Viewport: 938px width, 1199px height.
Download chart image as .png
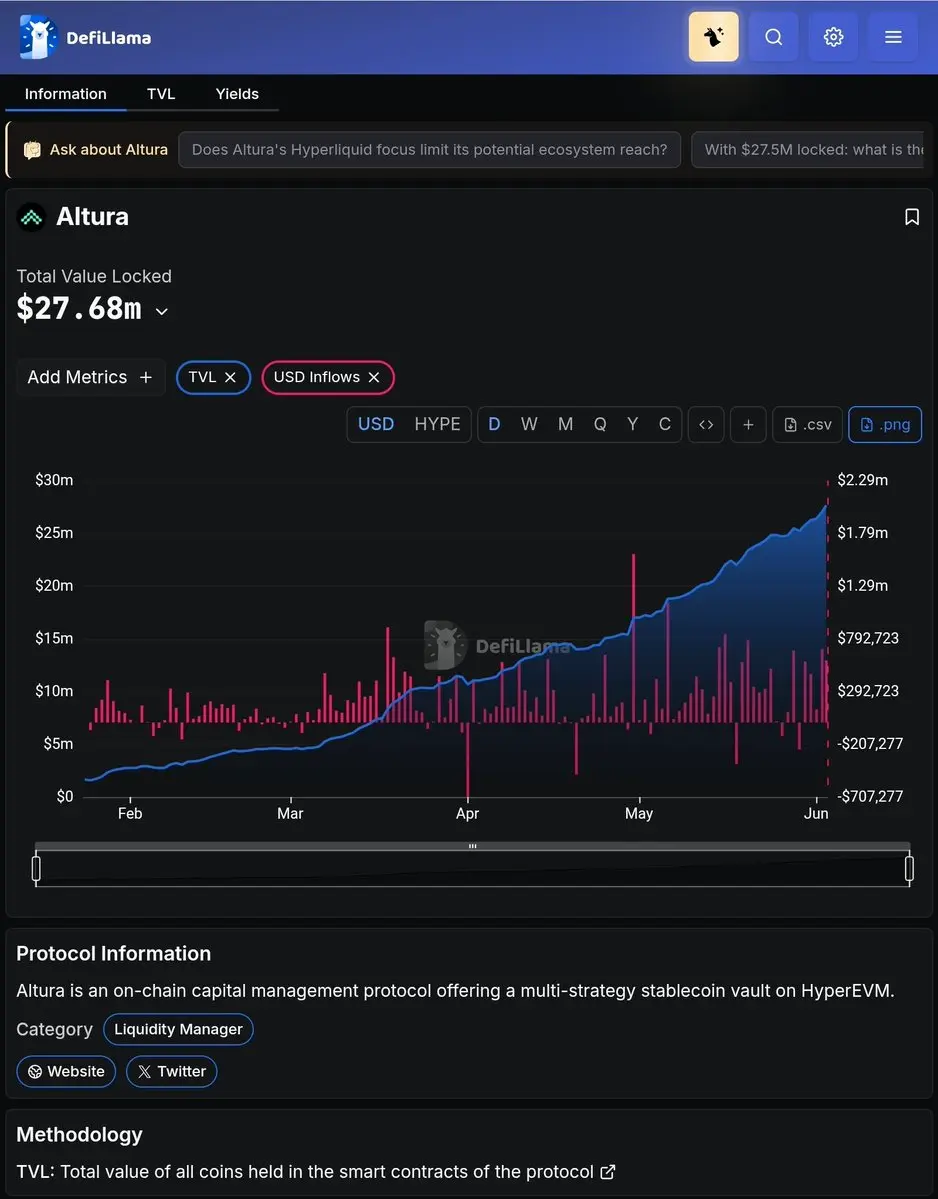coord(885,424)
